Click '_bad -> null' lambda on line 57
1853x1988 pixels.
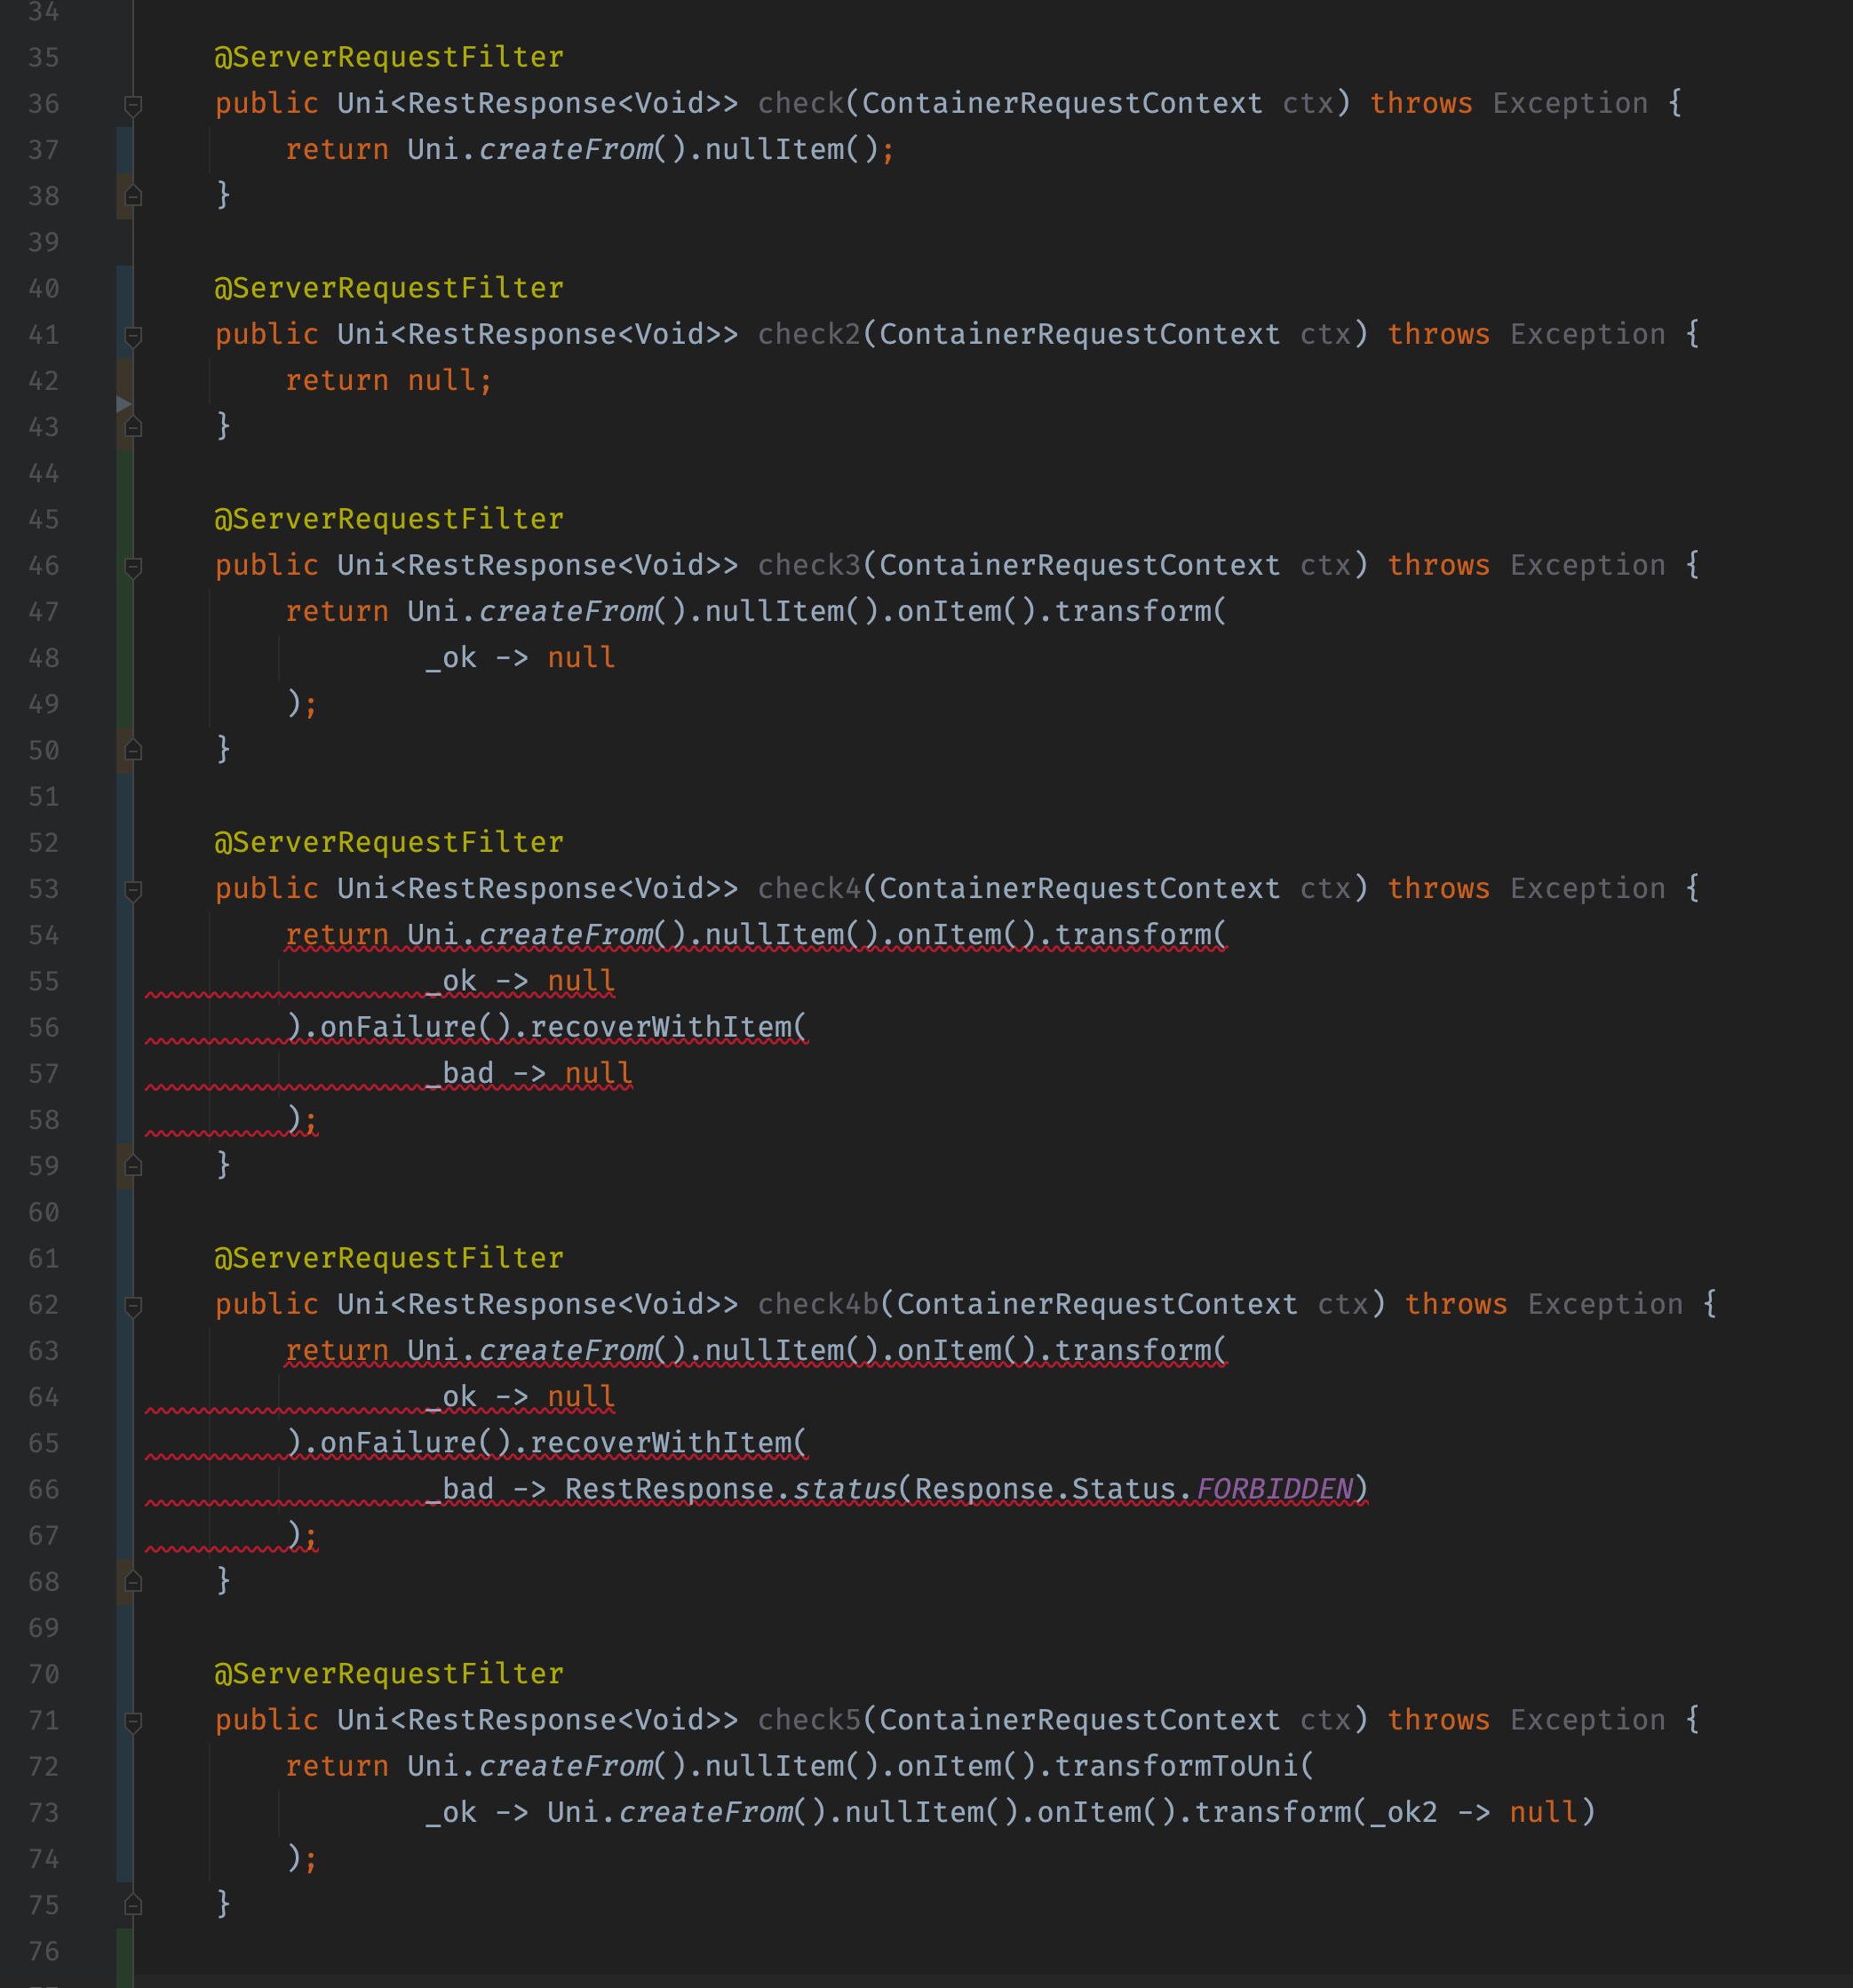529,1074
